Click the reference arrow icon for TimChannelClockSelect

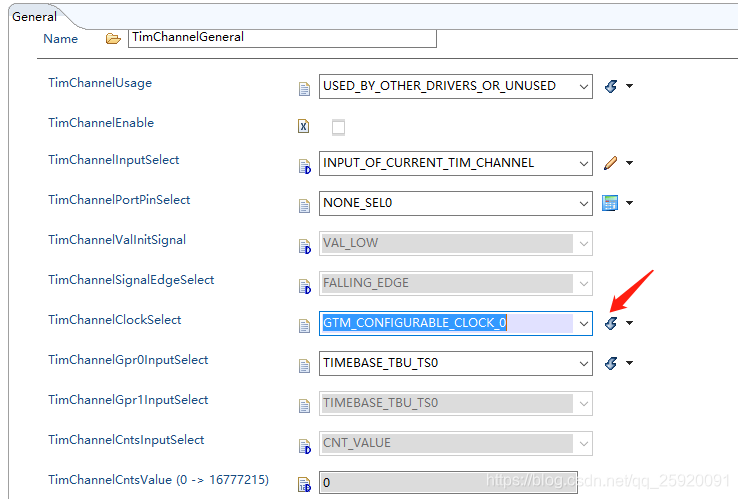[x=611, y=323]
